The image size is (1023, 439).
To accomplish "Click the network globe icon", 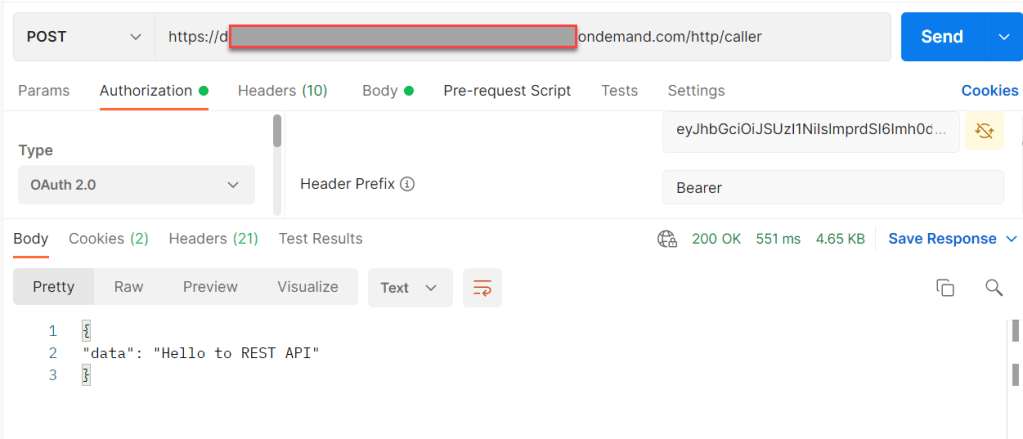I will pos(667,239).
